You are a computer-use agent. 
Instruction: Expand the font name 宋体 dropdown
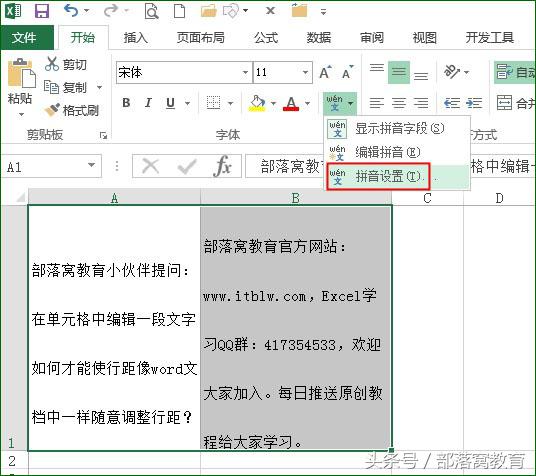245,72
